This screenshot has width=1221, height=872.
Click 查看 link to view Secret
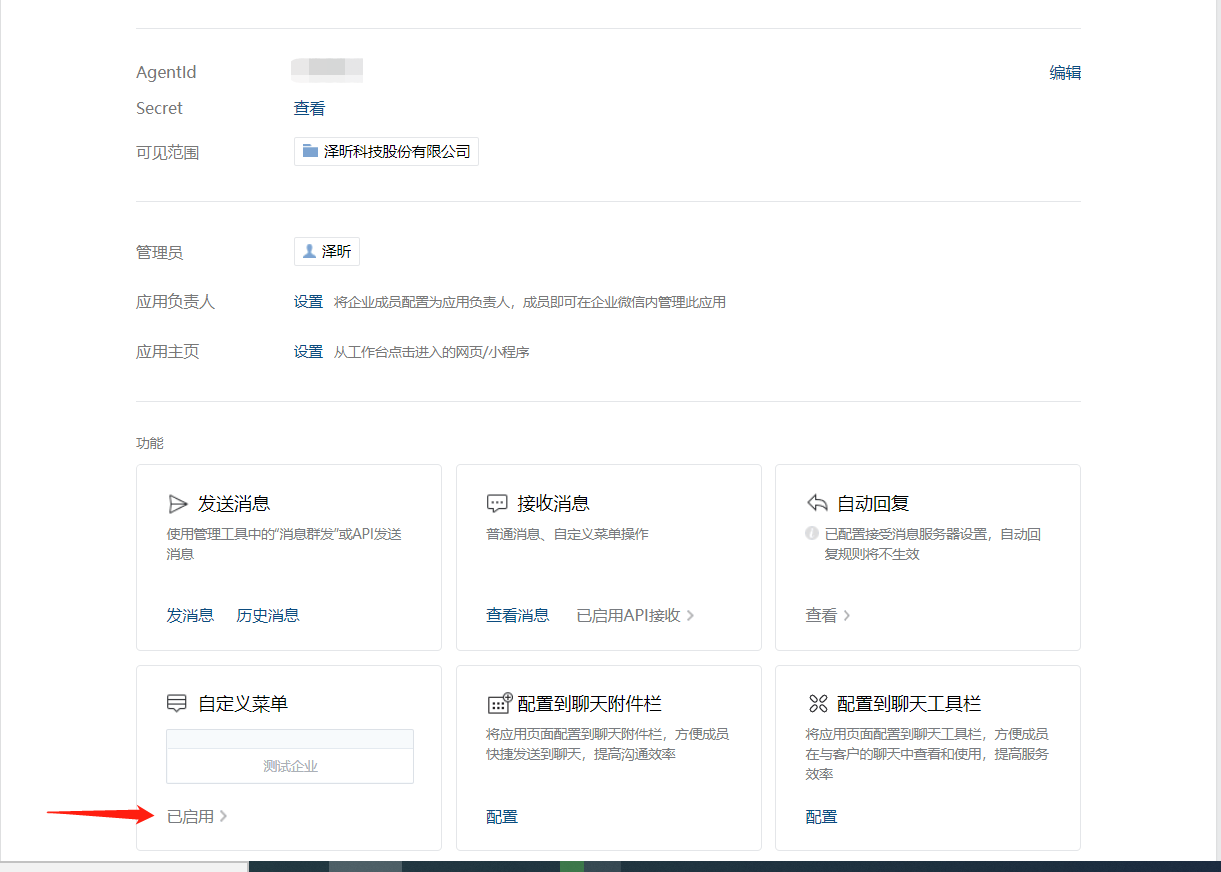click(309, 109)
